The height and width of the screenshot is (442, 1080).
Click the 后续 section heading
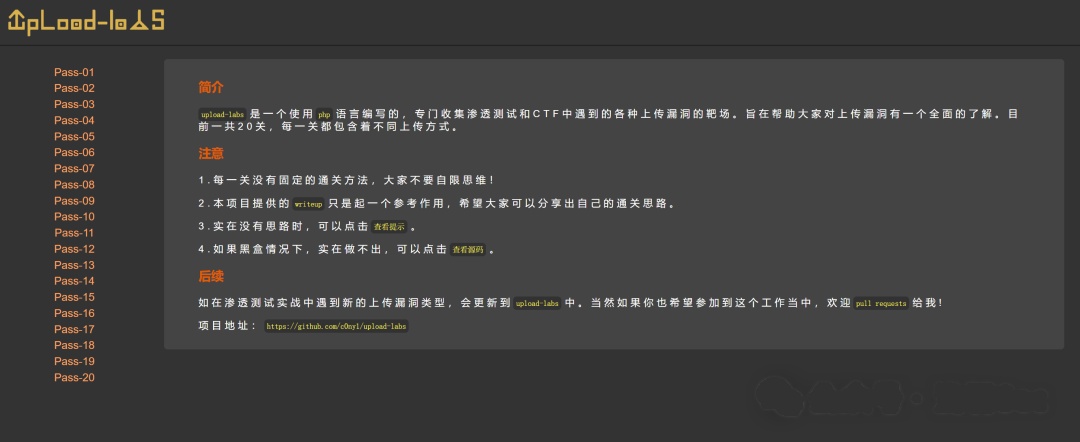tap(211, 276)
